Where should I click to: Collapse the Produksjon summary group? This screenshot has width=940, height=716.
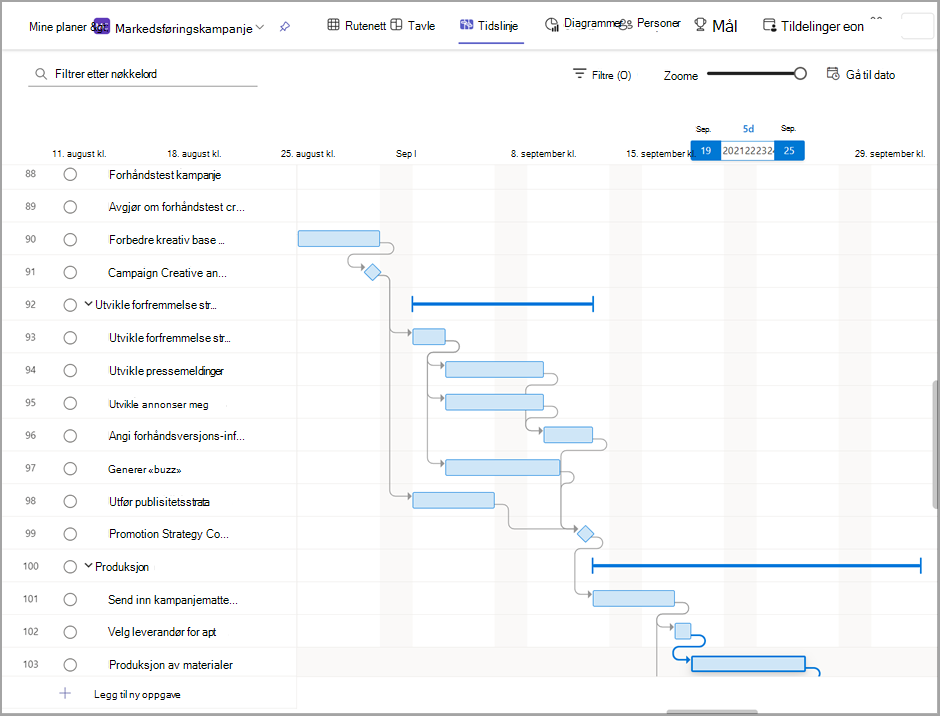point(89,565)
